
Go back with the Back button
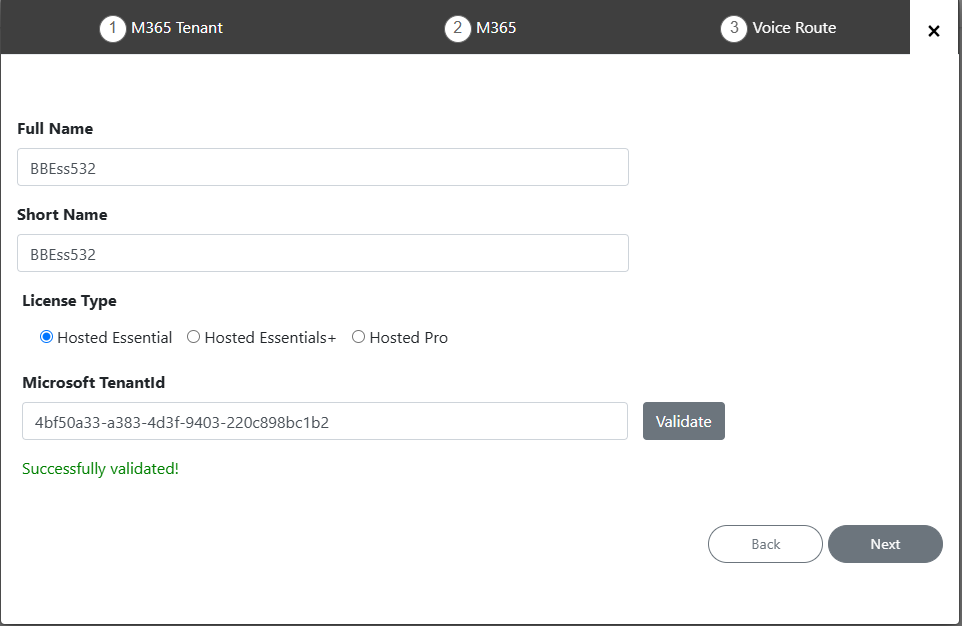pyautogui.click(x=765, y=544)
